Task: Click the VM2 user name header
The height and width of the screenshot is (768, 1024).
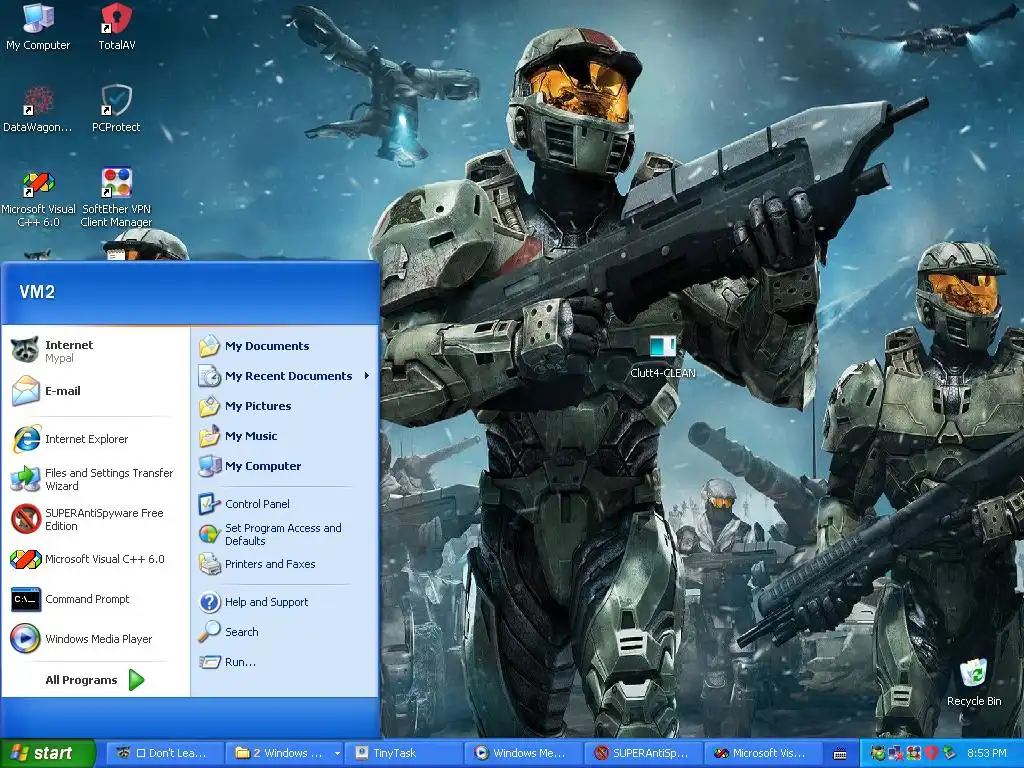Action: click(x=37, y=292)
